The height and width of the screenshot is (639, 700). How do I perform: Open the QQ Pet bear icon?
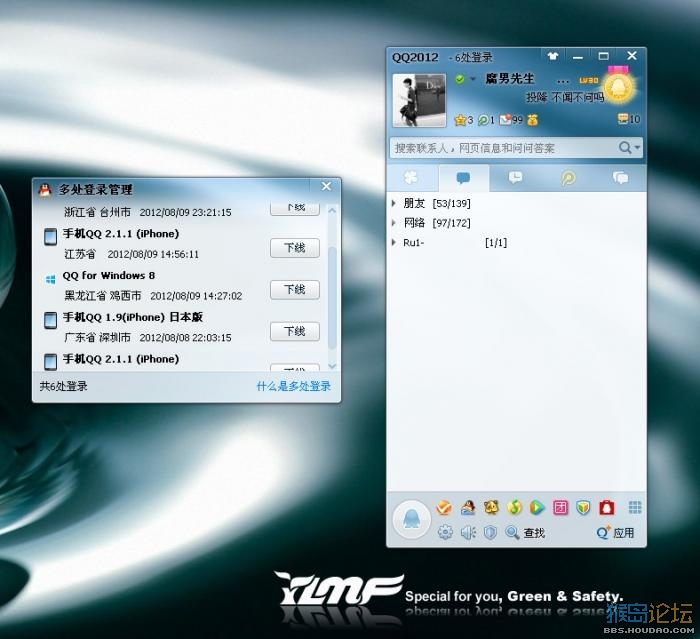(491, 508)
